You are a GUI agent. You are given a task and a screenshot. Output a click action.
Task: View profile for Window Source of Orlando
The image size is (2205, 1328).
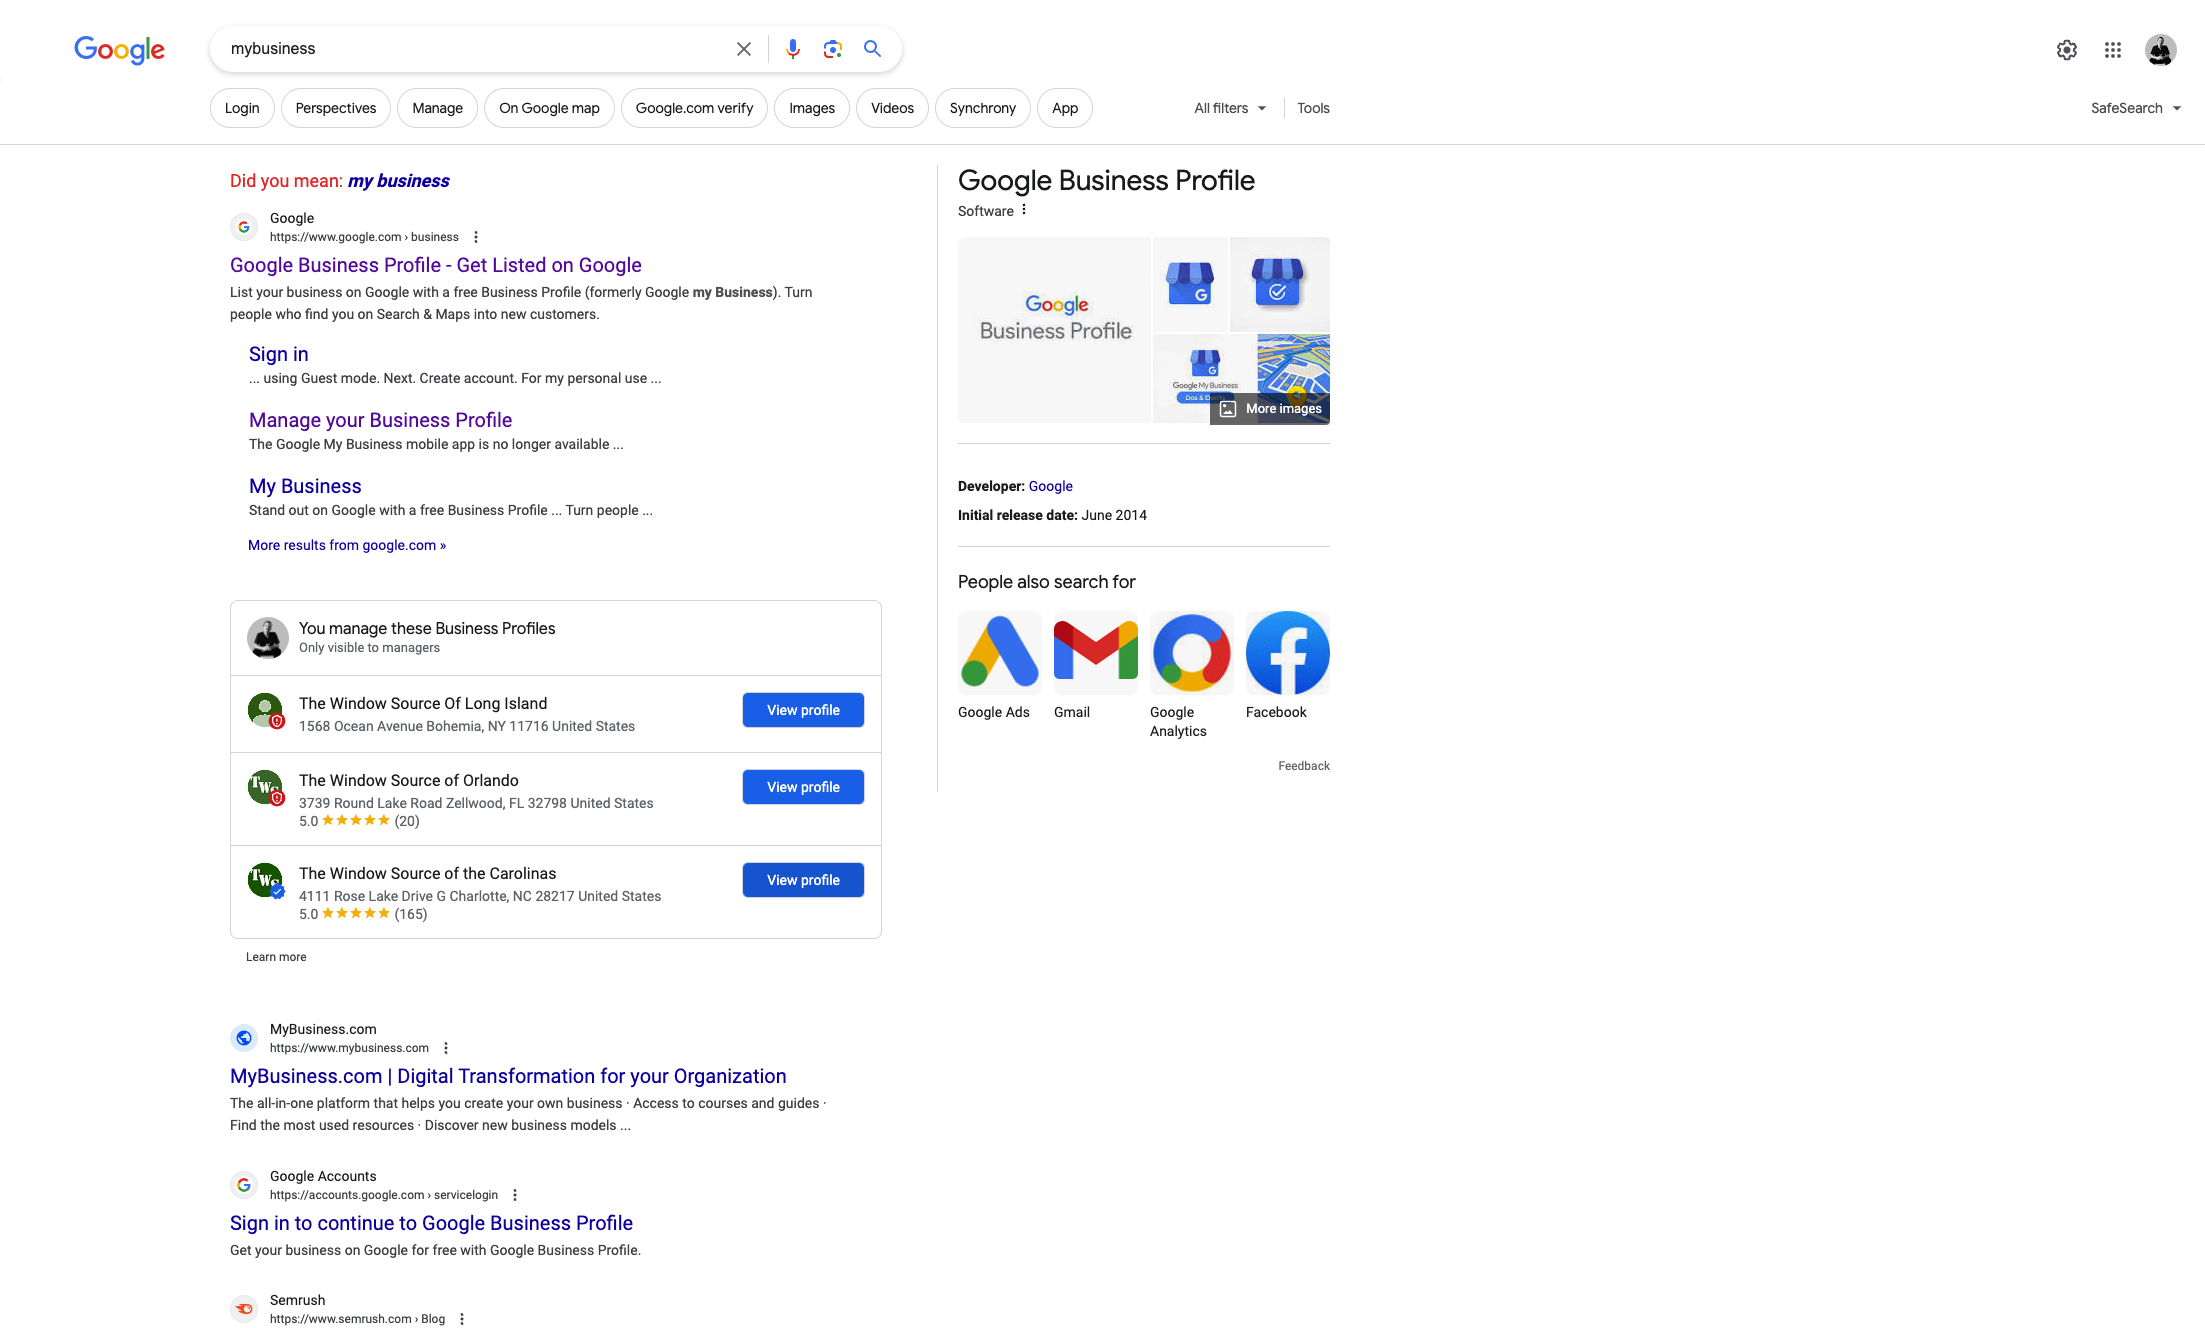803,787
